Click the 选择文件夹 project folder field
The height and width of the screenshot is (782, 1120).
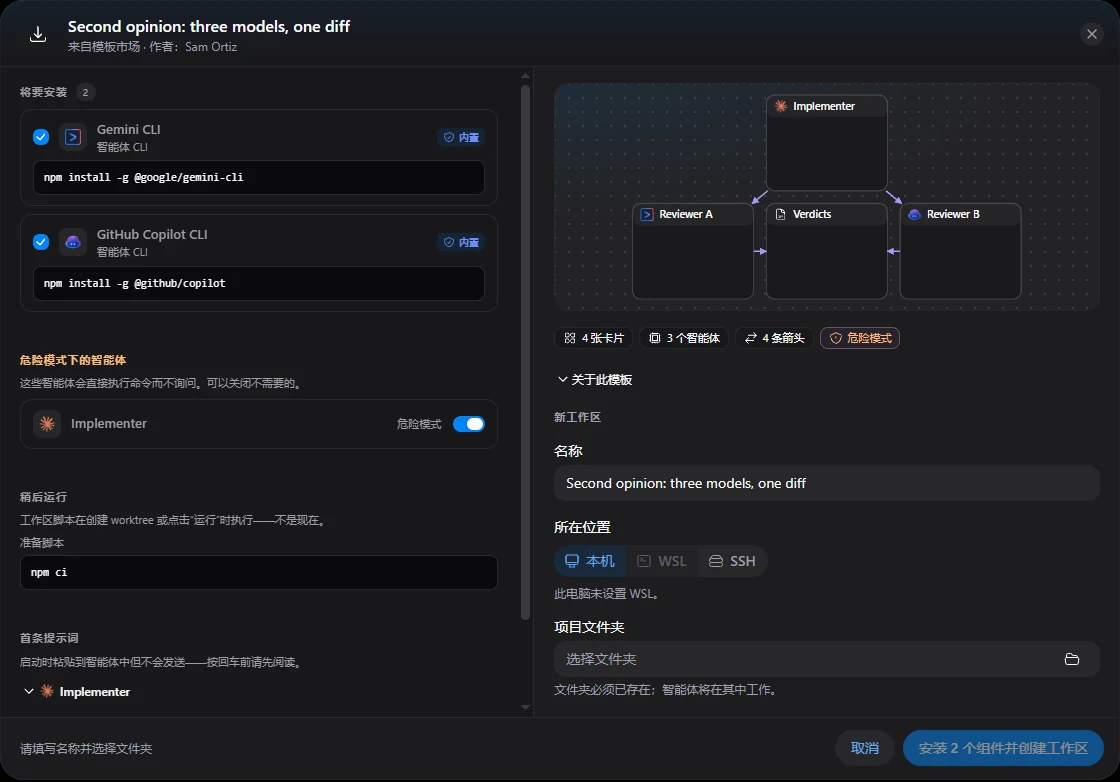(826, 659)
